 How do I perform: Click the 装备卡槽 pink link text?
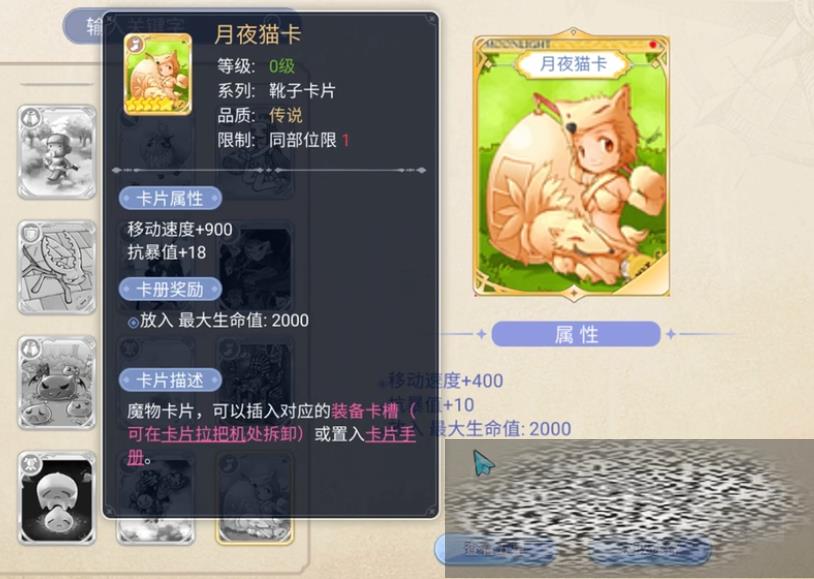364,411
